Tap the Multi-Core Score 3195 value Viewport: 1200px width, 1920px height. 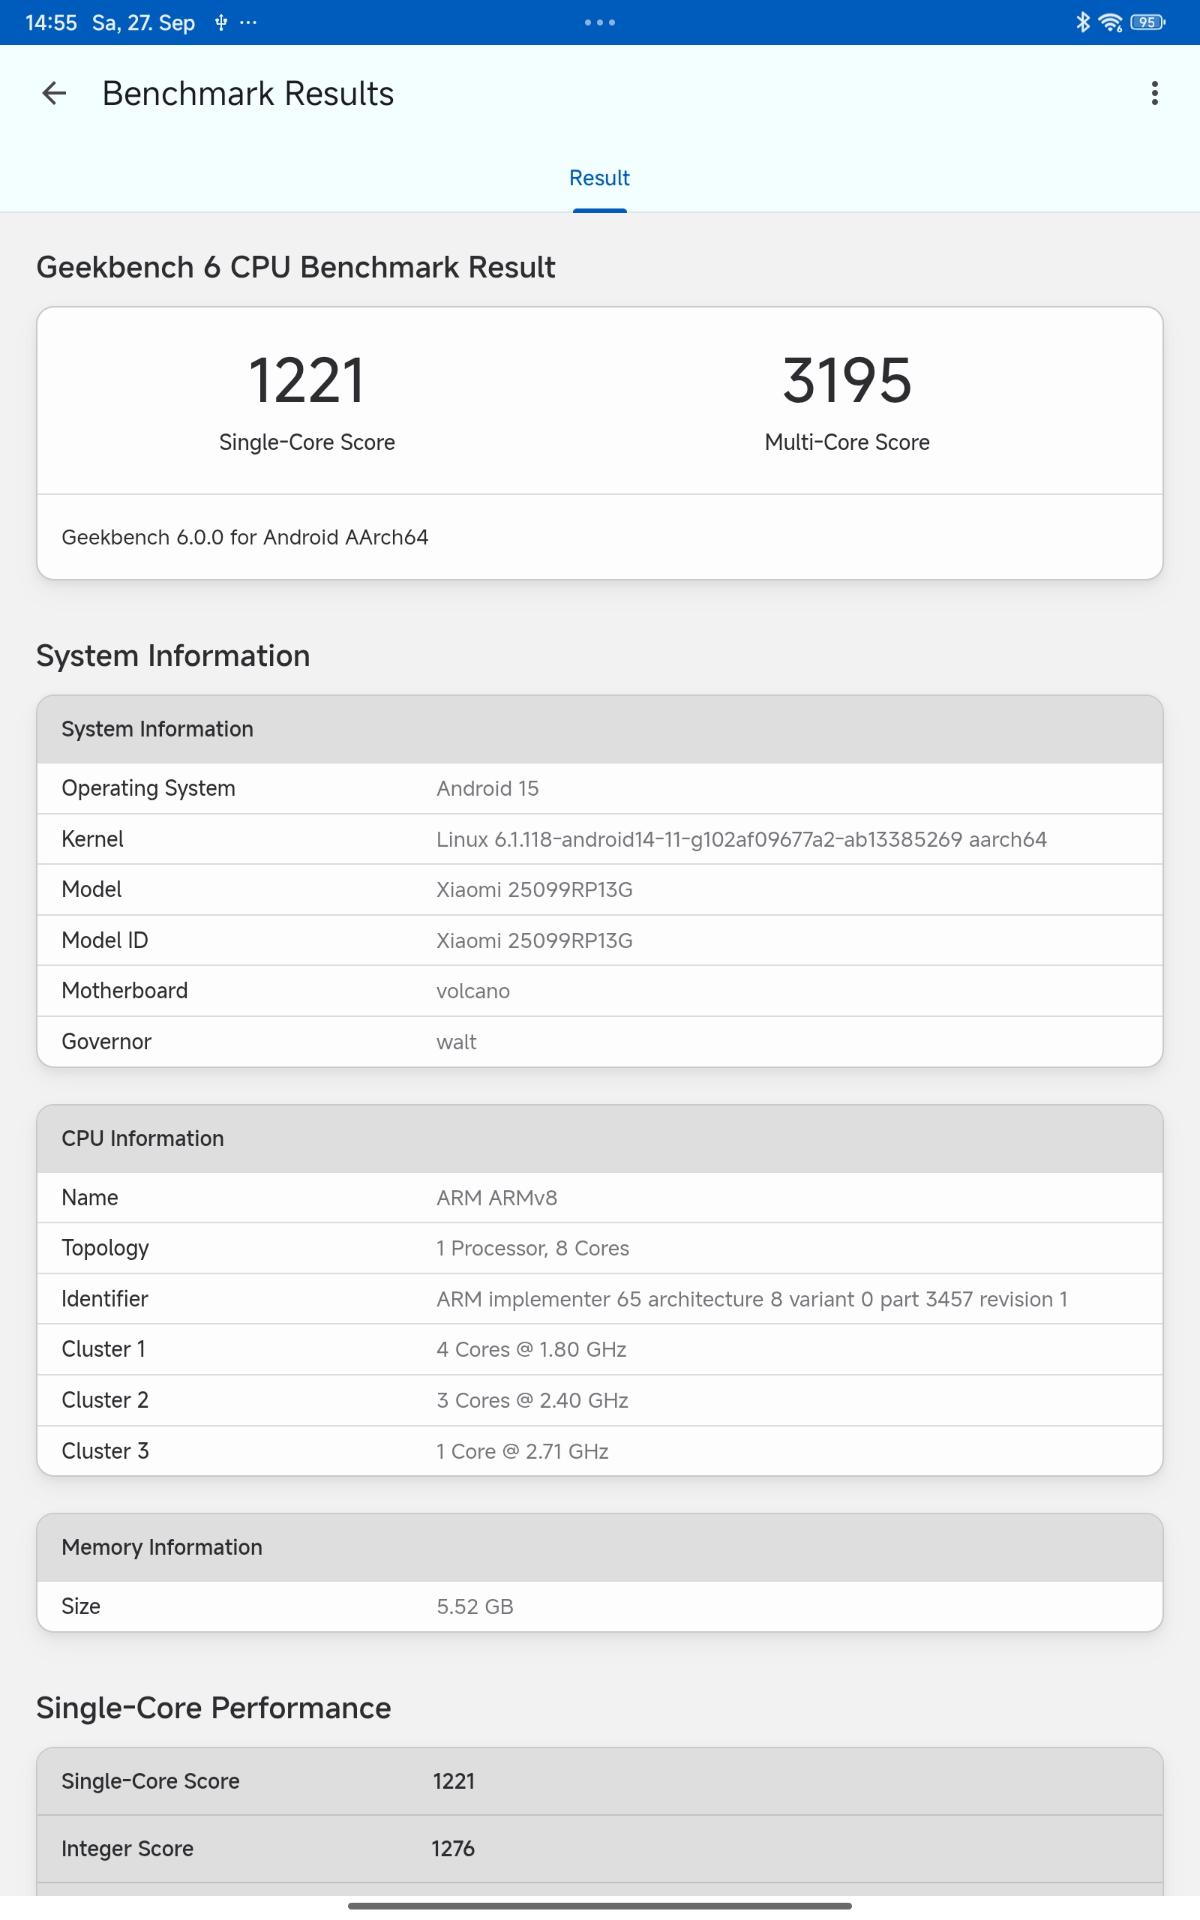[x=847, y=381]
